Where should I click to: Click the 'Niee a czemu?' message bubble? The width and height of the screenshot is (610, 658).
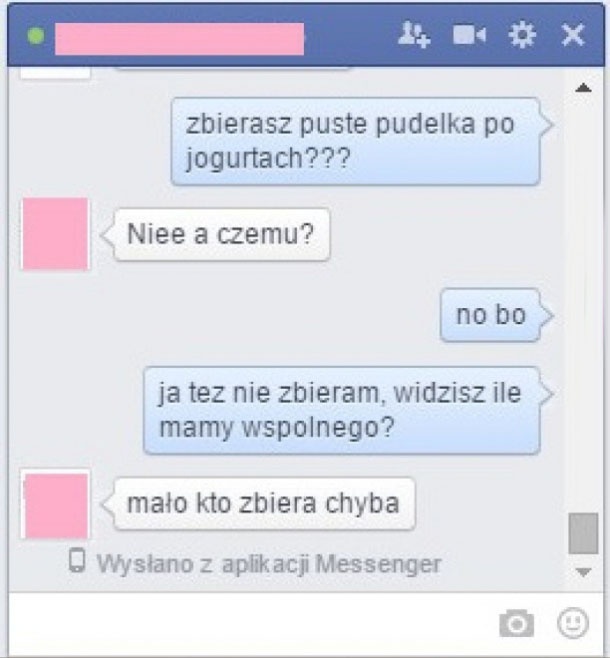pos(222,234)
